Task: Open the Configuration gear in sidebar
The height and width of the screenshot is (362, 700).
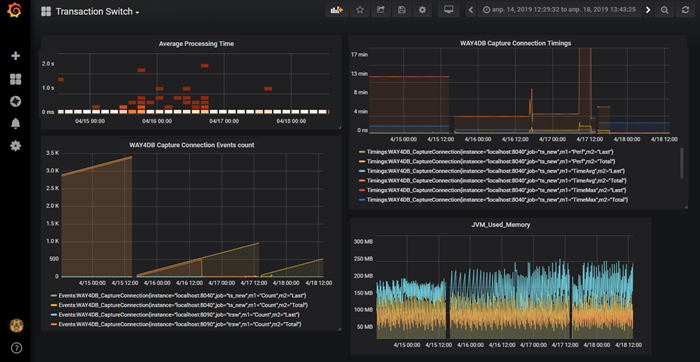Action: (15, 146)
